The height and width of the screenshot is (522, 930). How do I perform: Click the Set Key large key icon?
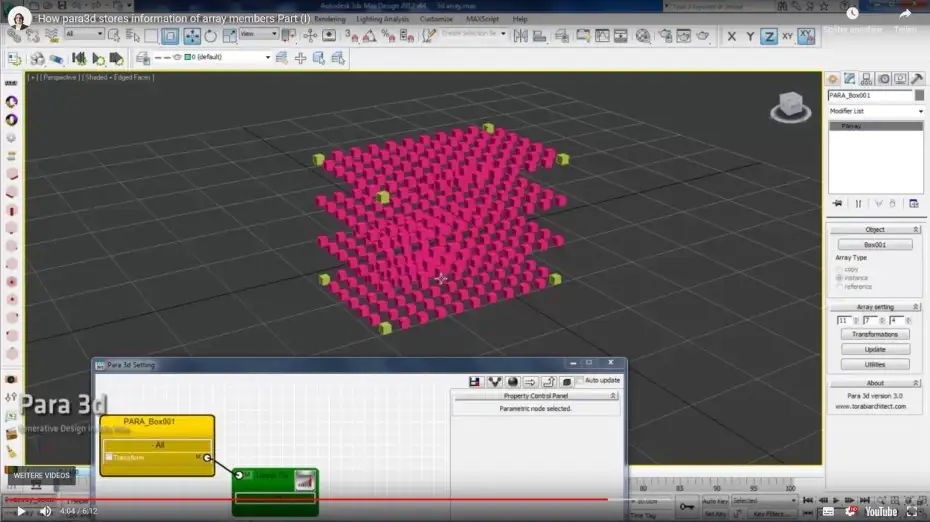(686, 507)
